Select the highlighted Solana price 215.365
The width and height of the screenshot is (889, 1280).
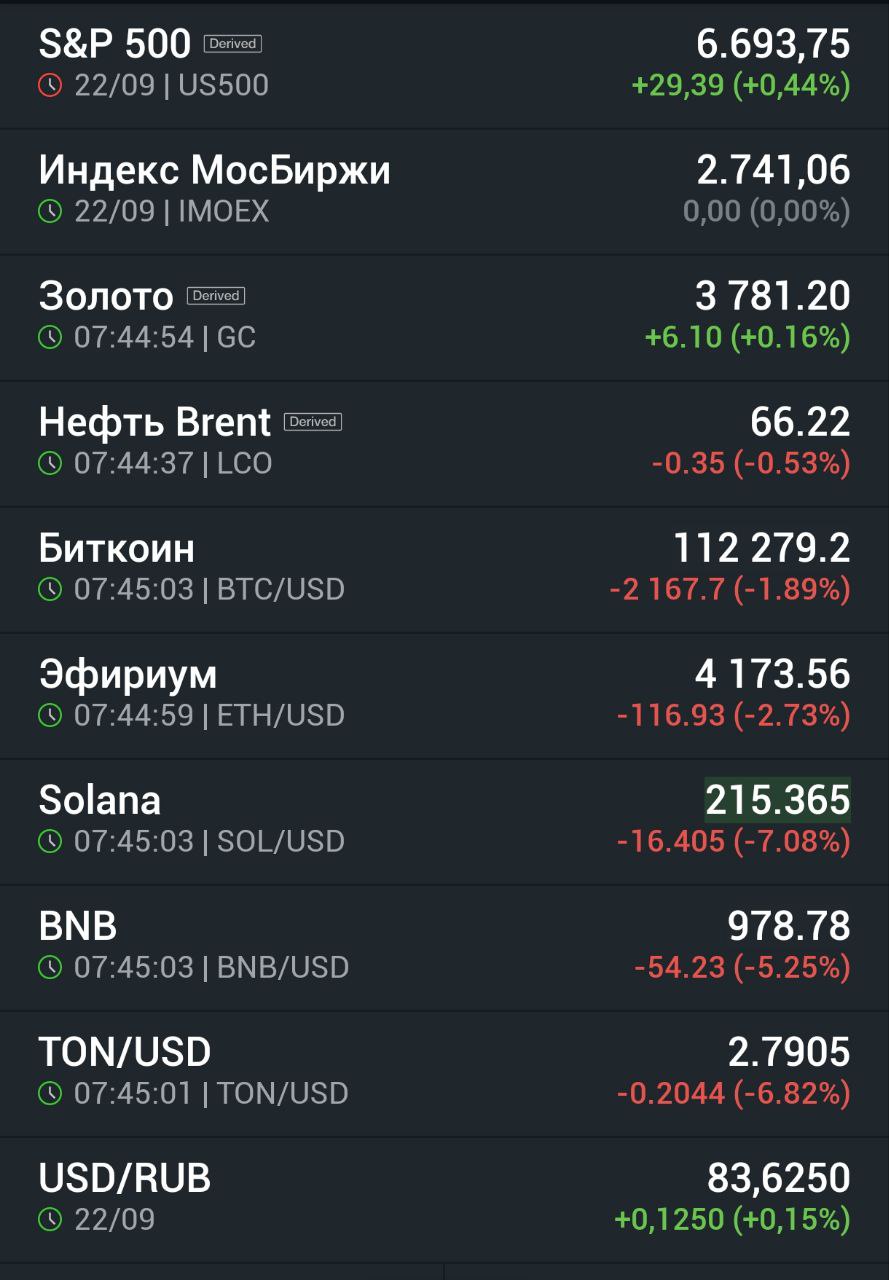[x=778, y=800]
